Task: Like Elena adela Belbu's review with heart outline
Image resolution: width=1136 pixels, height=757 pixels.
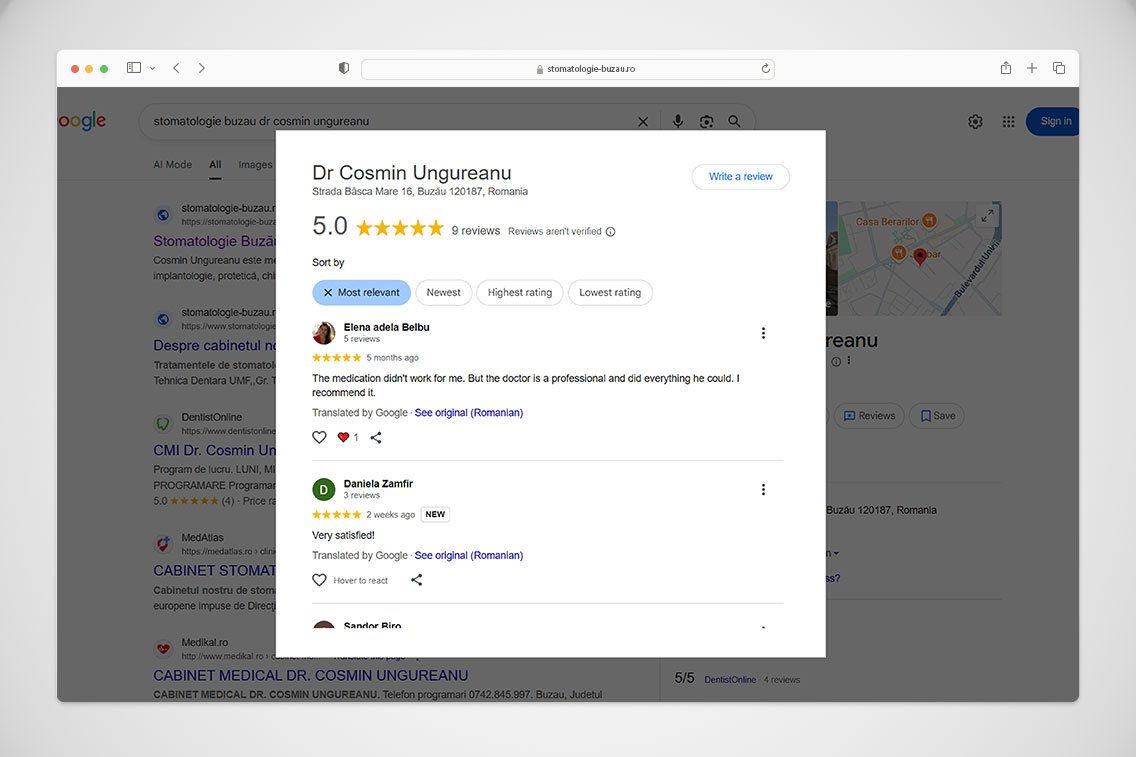Action: [319, 437]
